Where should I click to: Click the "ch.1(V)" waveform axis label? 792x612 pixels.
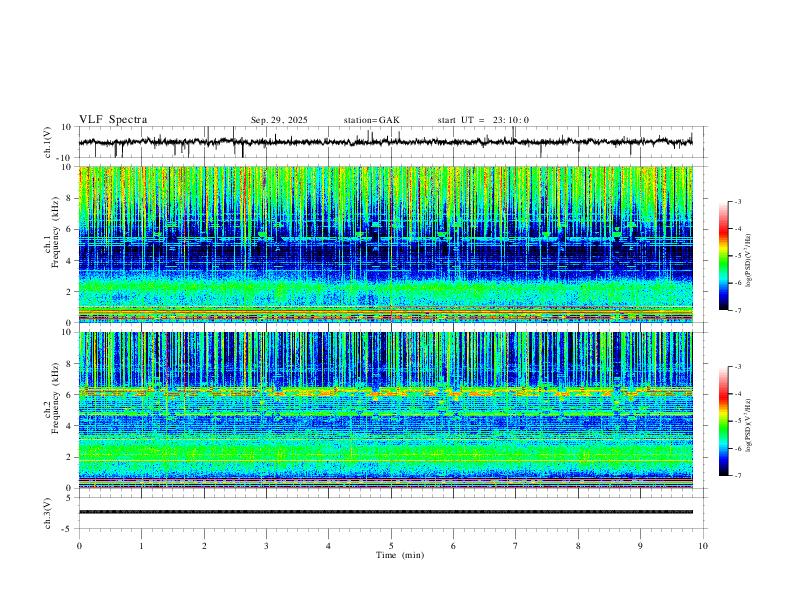[x=48, y=142]
